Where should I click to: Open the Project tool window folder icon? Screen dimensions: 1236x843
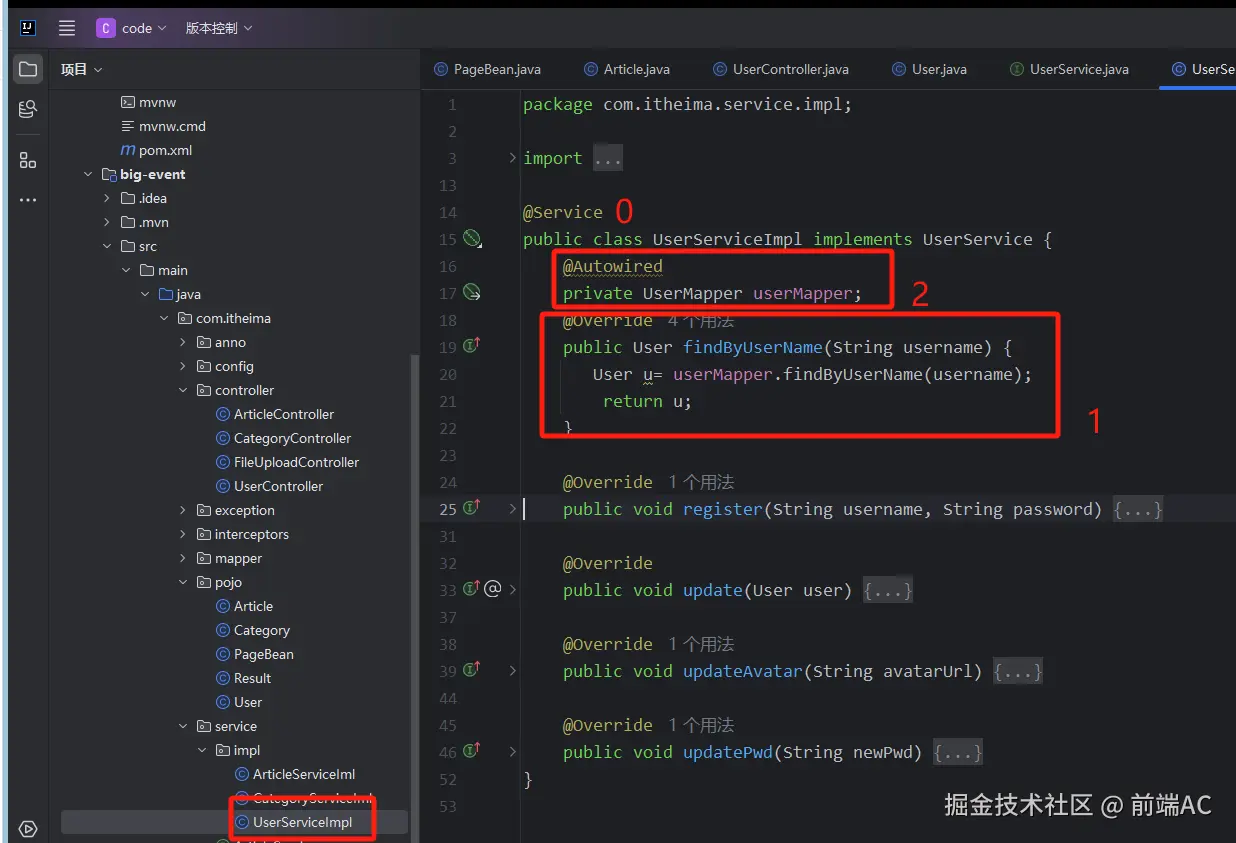coord(28,69)
